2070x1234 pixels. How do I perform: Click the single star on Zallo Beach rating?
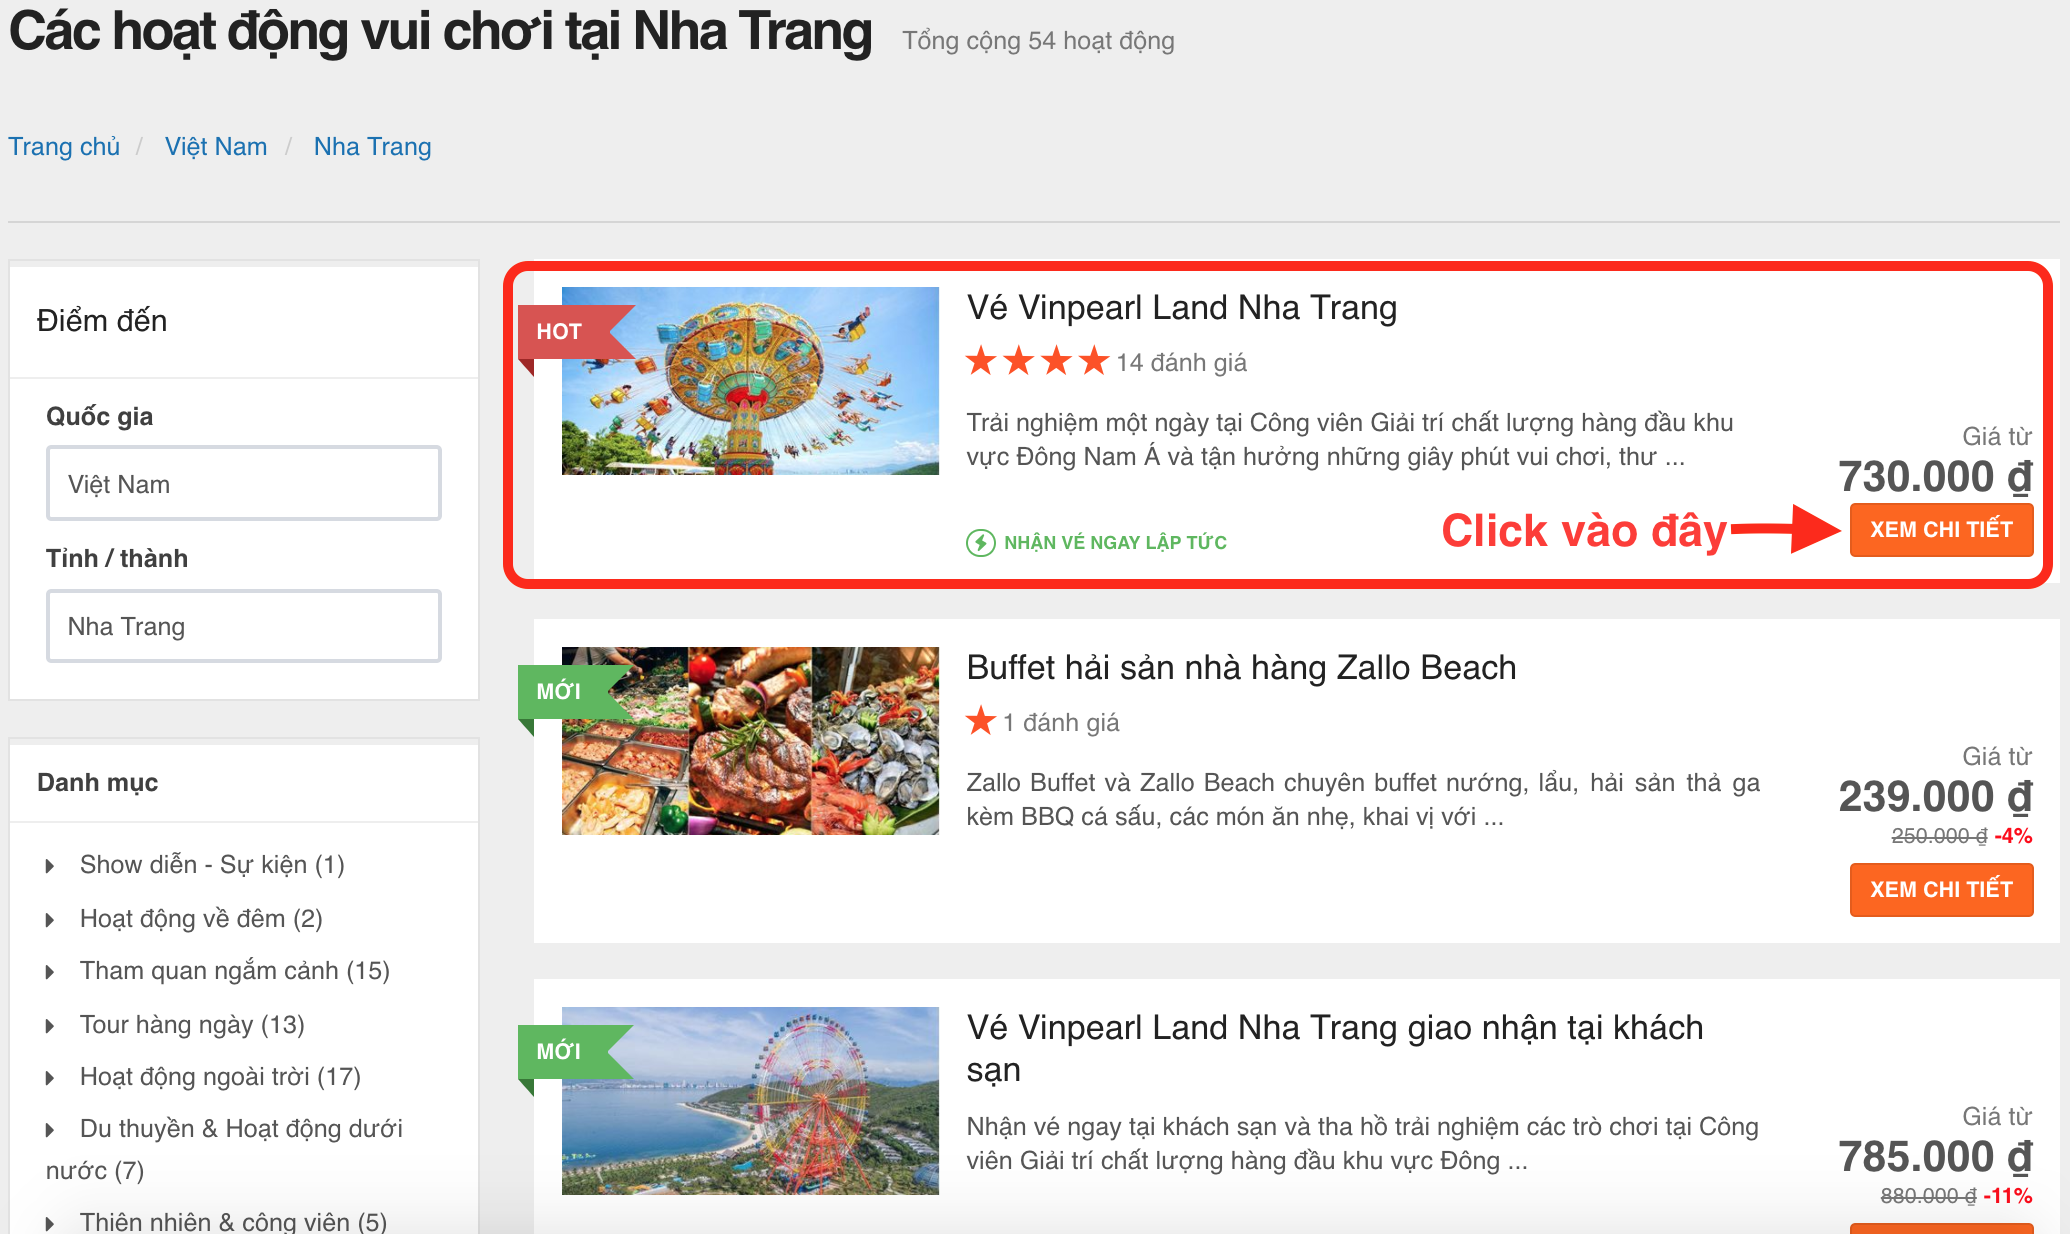tap(981, 721)
